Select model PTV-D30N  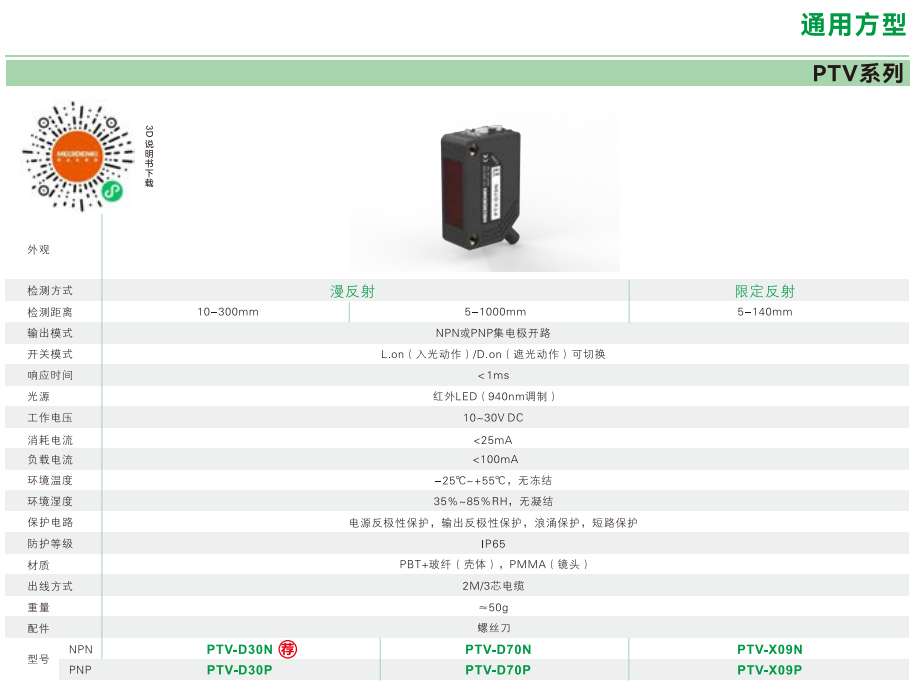pos(239,649)
